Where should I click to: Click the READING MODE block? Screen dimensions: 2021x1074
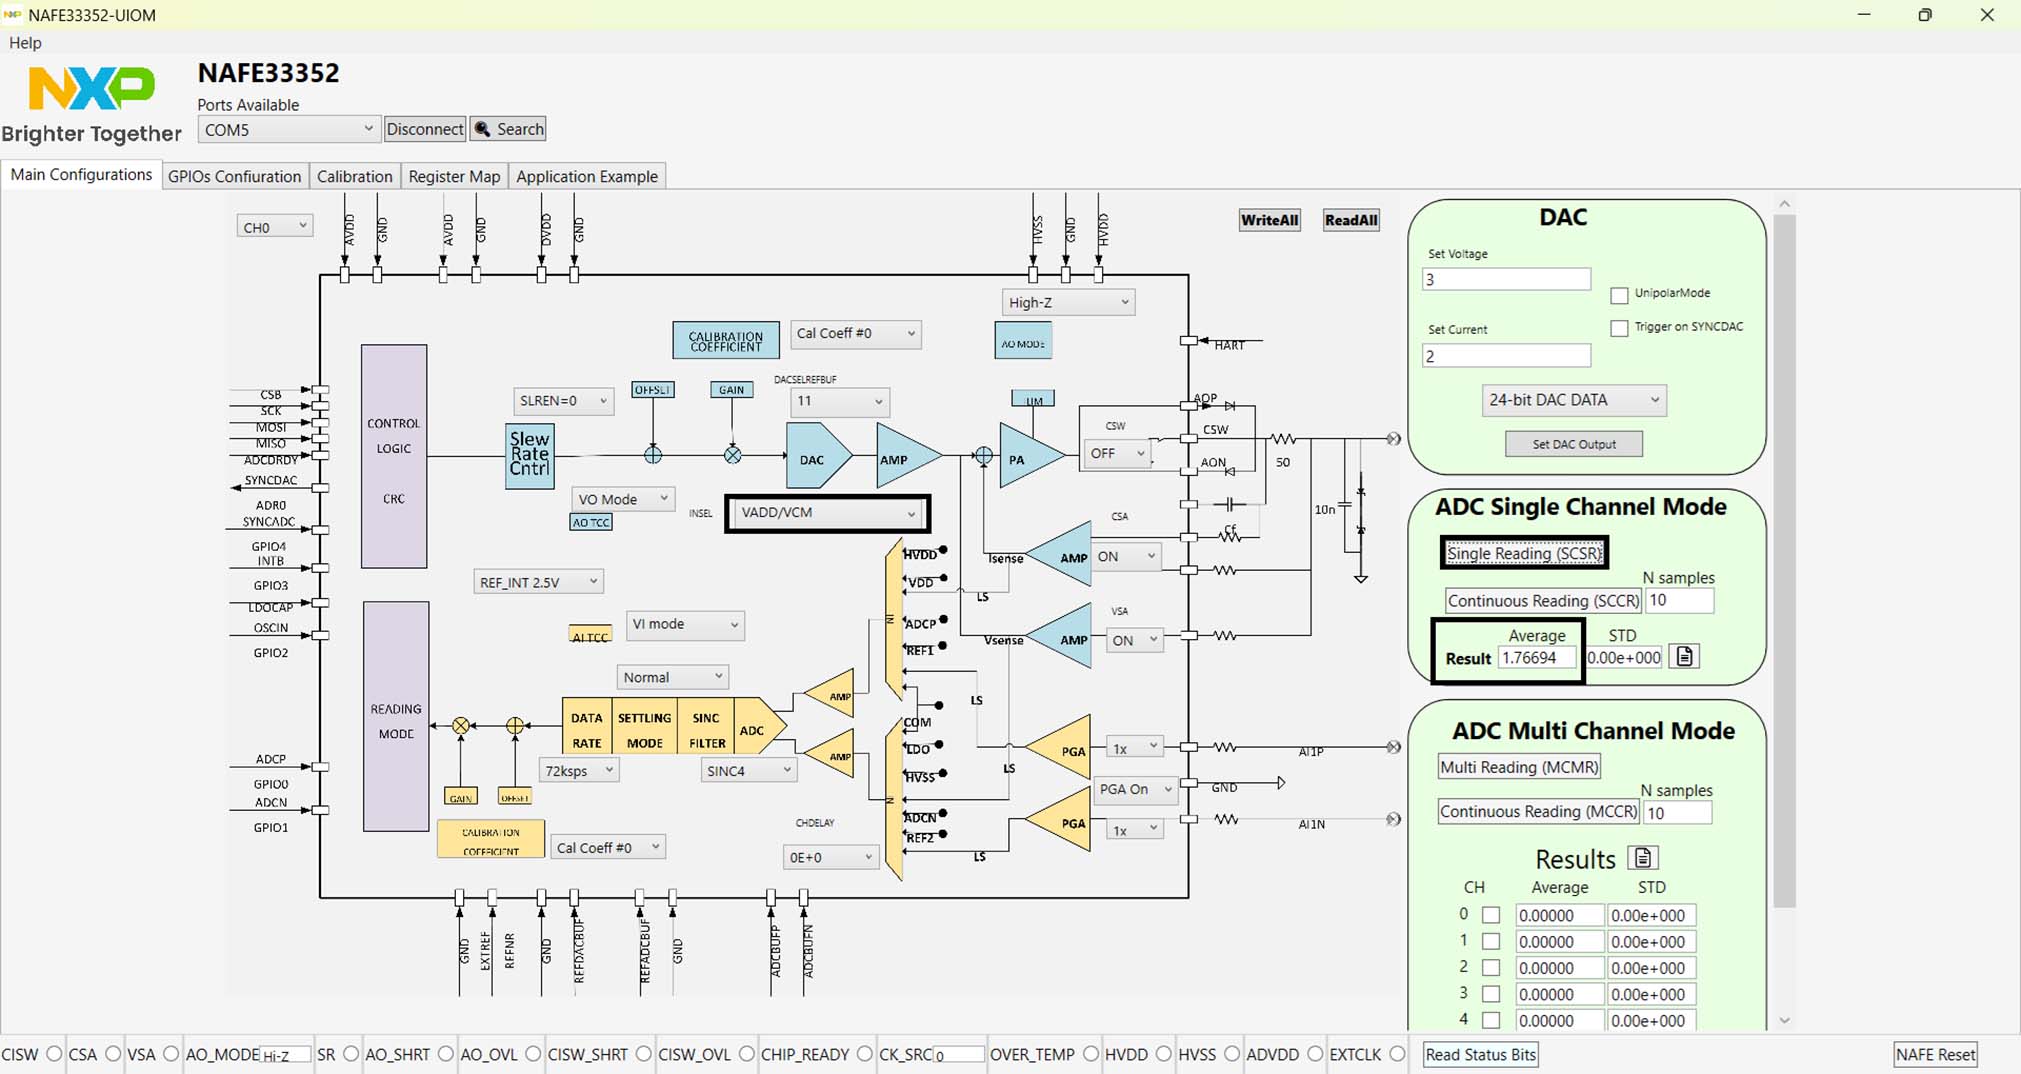pyautogui.click(x=396, y=716)
